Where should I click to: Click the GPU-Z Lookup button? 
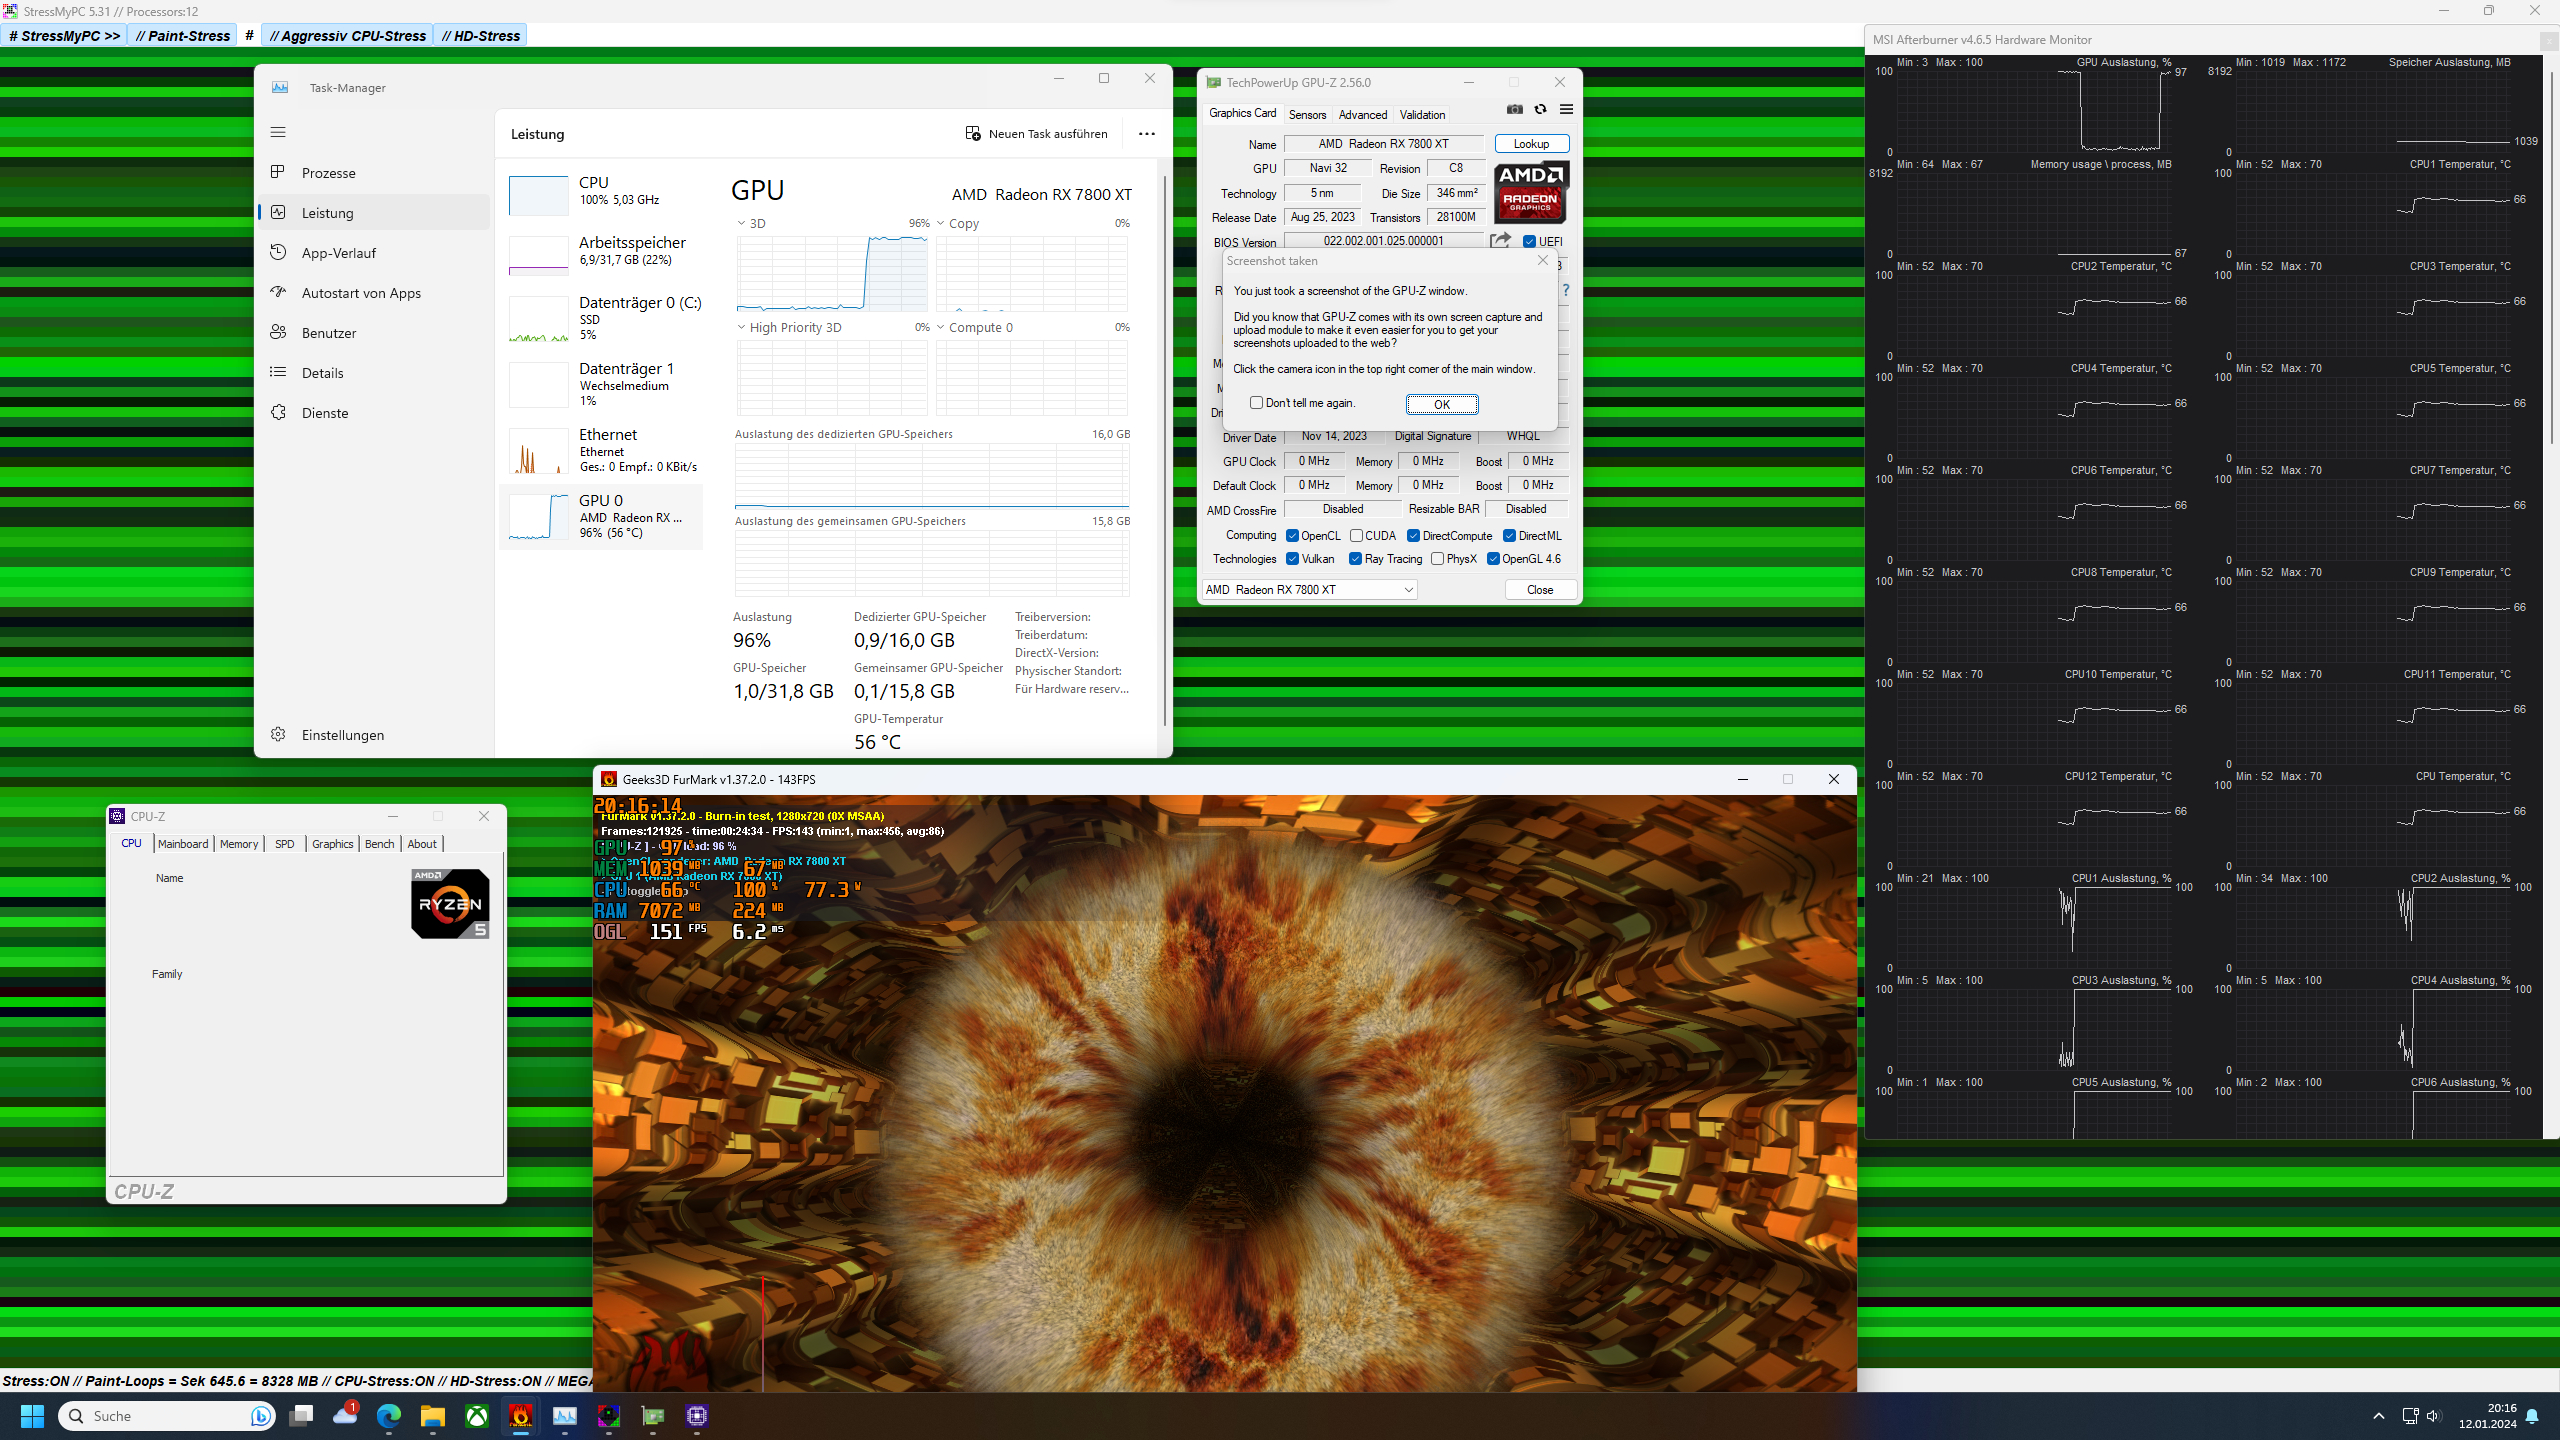[1531, 144]
